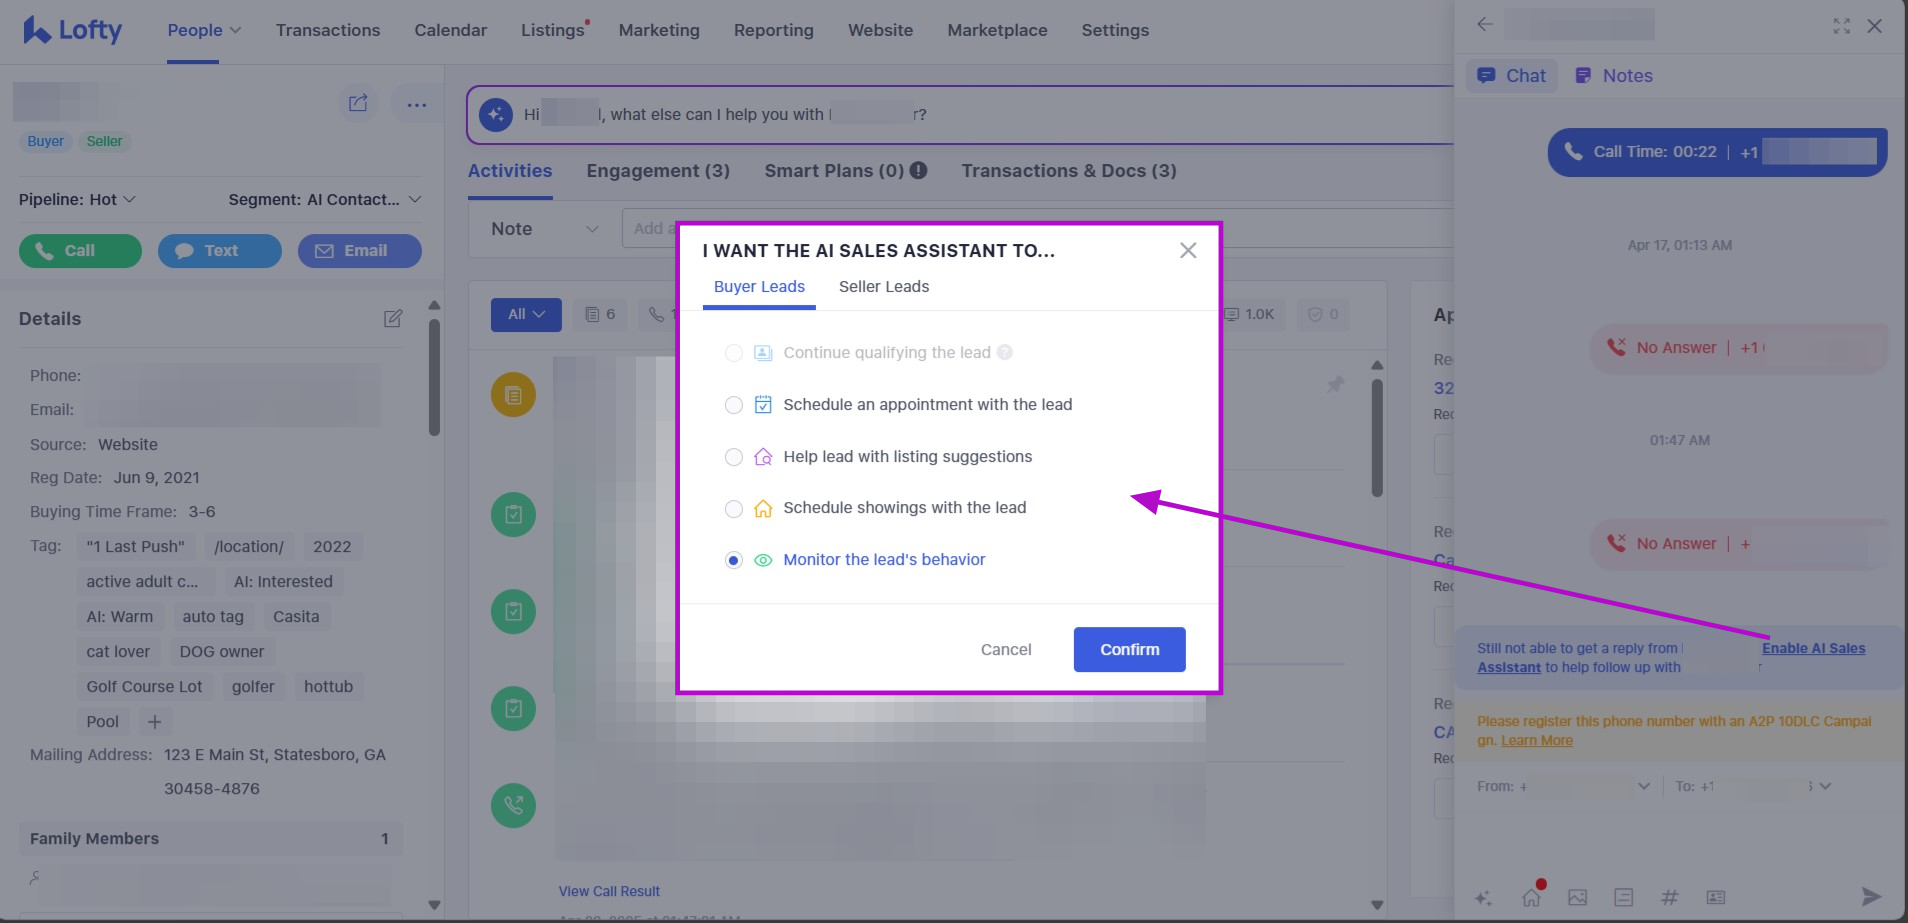1908x923 pixels.
Task: Open the three-dots more options menu
Action: coord(417,104)
